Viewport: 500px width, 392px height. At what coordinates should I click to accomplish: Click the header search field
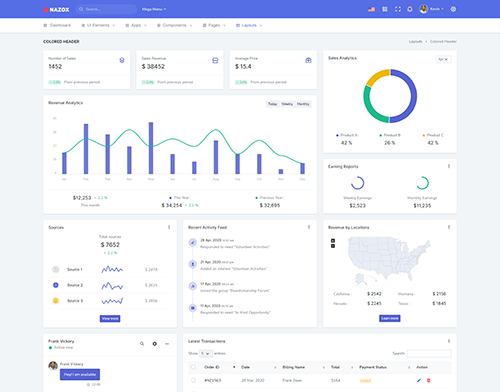coord(106,9)
